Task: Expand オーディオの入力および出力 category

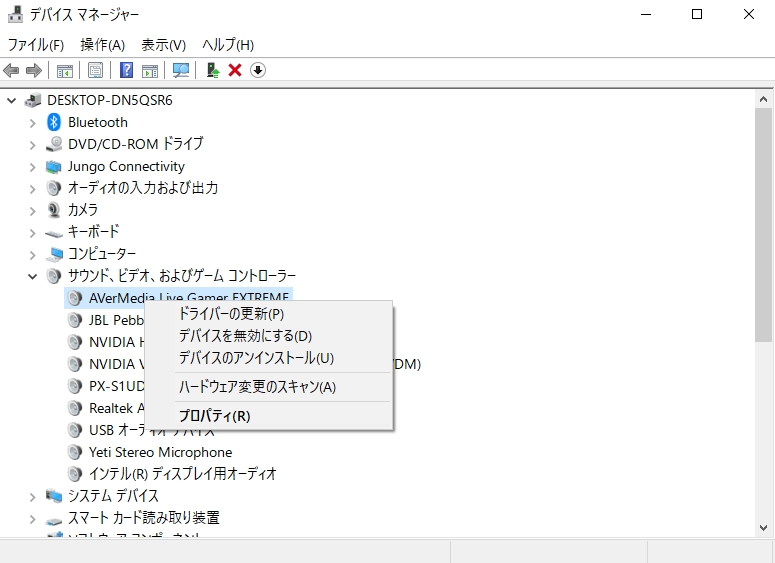Action: tap(33, 189)
